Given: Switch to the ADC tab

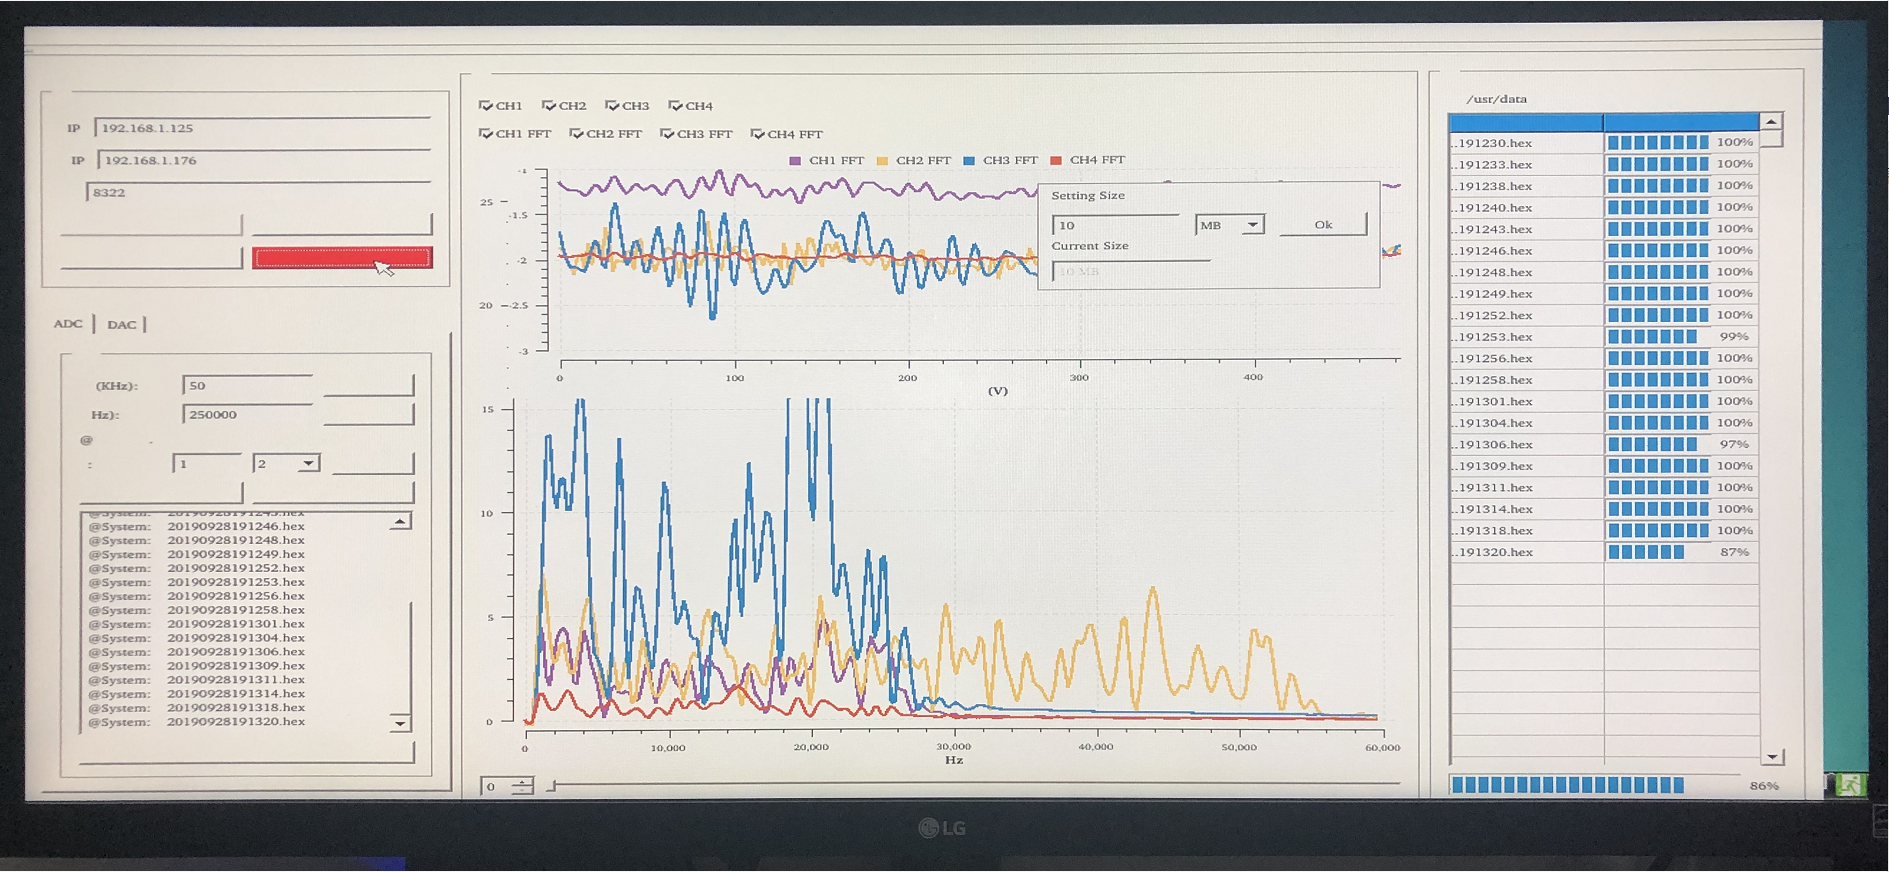Looking at the screenshot, I should (69, 324).
